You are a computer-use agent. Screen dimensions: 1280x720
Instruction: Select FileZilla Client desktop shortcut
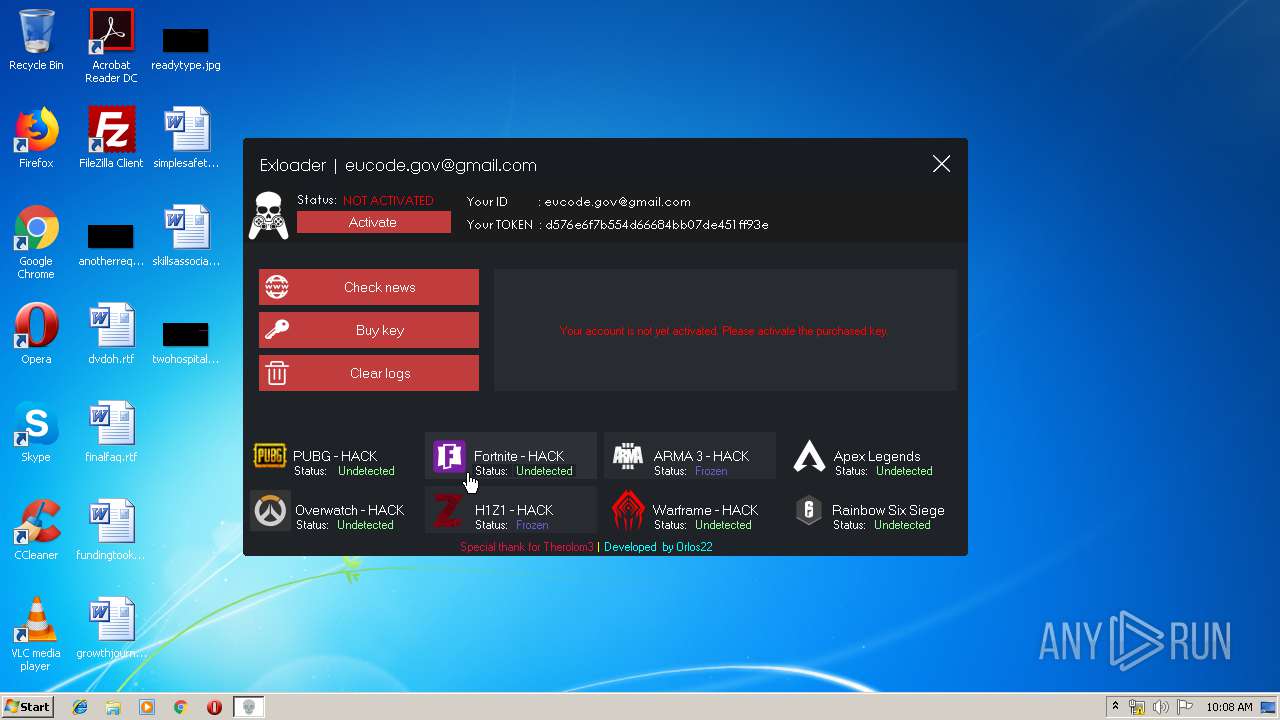[111, 138]
